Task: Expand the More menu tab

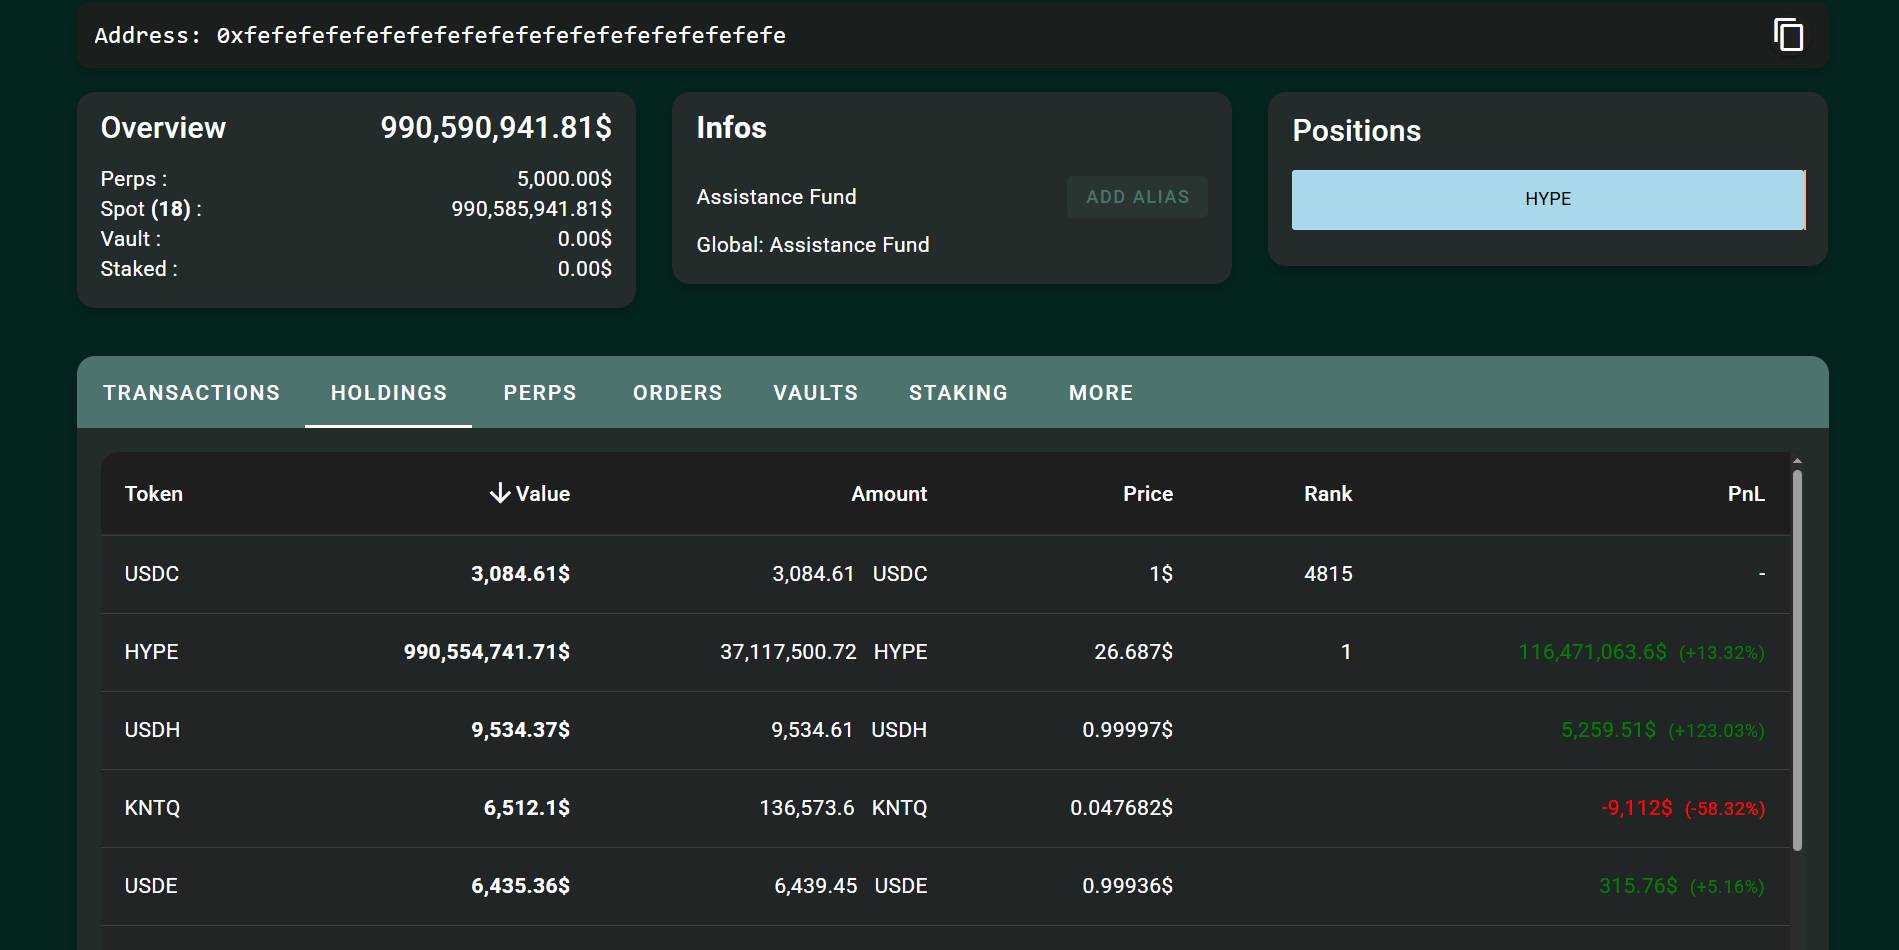Action: click(1100, 393)
